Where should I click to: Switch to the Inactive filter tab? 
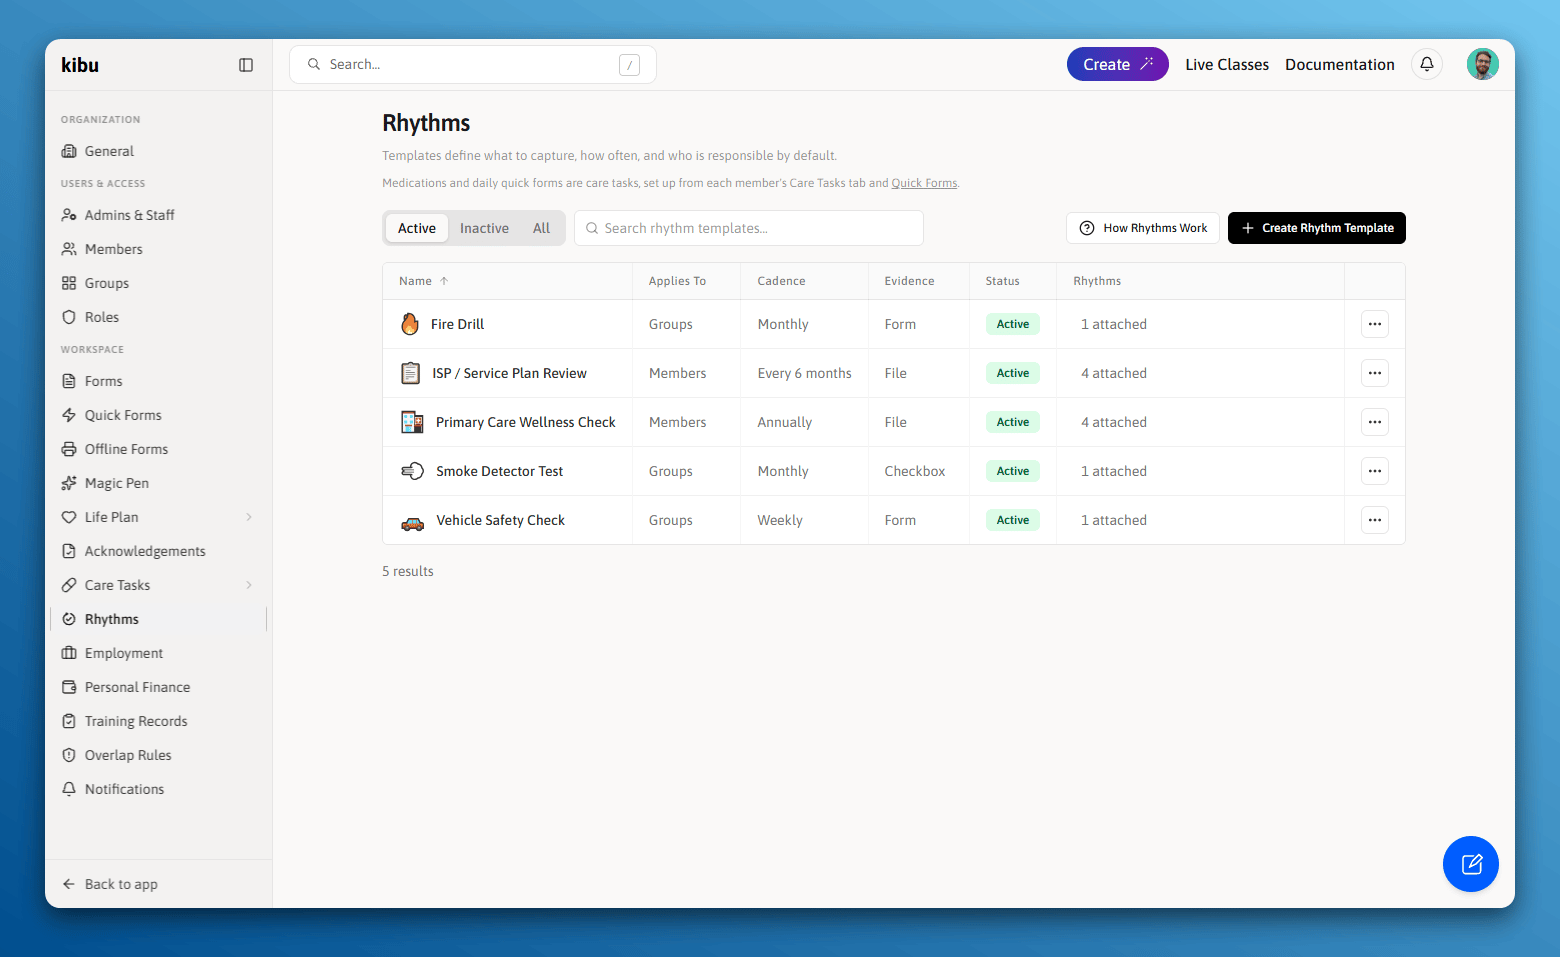tap(484, 228)
